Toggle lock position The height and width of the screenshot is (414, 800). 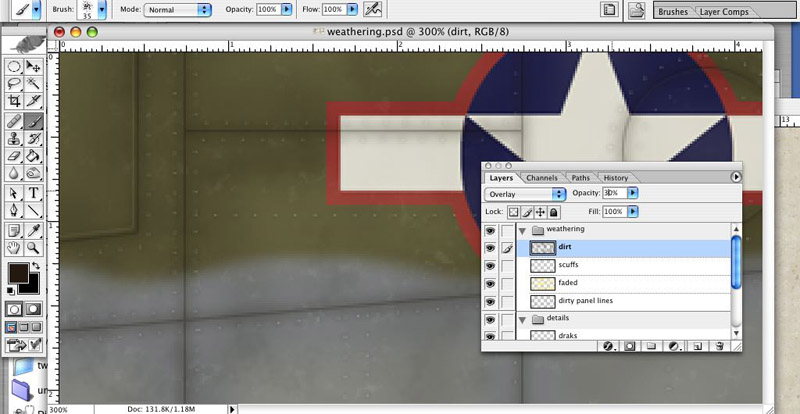coord(541,211)
